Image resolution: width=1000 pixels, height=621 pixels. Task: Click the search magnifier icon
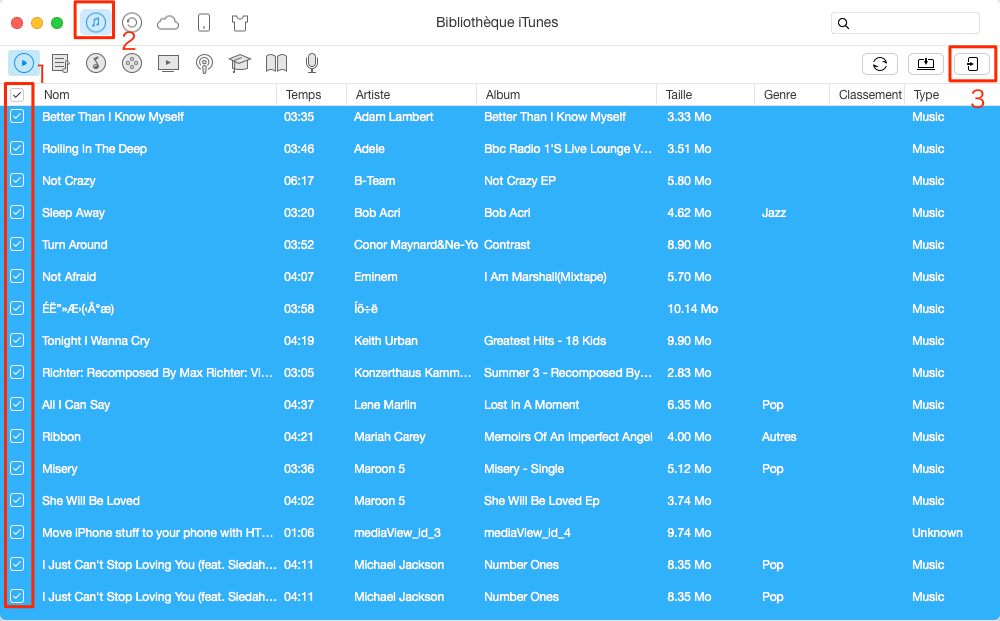(843, 24)
